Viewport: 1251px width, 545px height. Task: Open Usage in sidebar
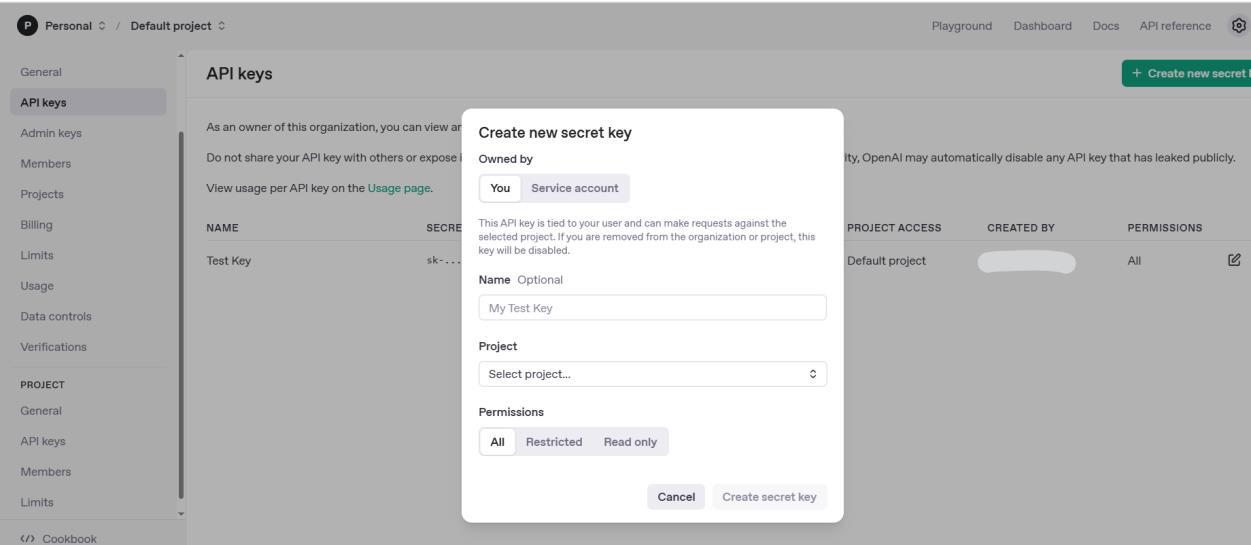click(88, 286)
